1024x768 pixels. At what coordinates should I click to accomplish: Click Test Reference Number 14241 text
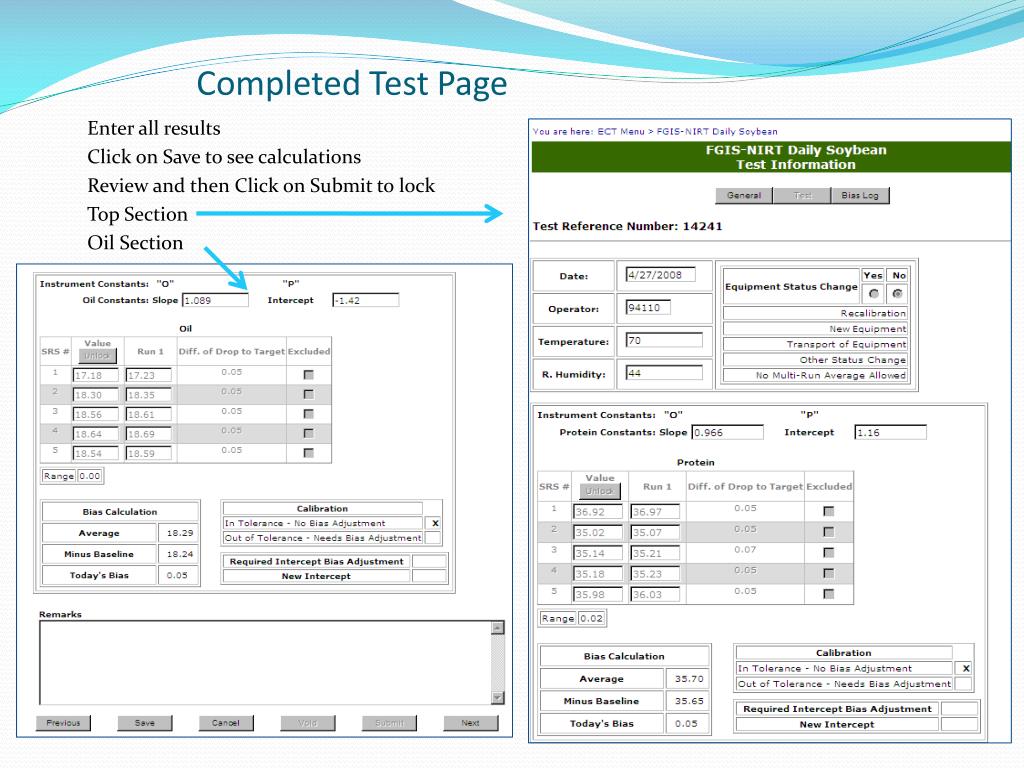click(628, 227)
